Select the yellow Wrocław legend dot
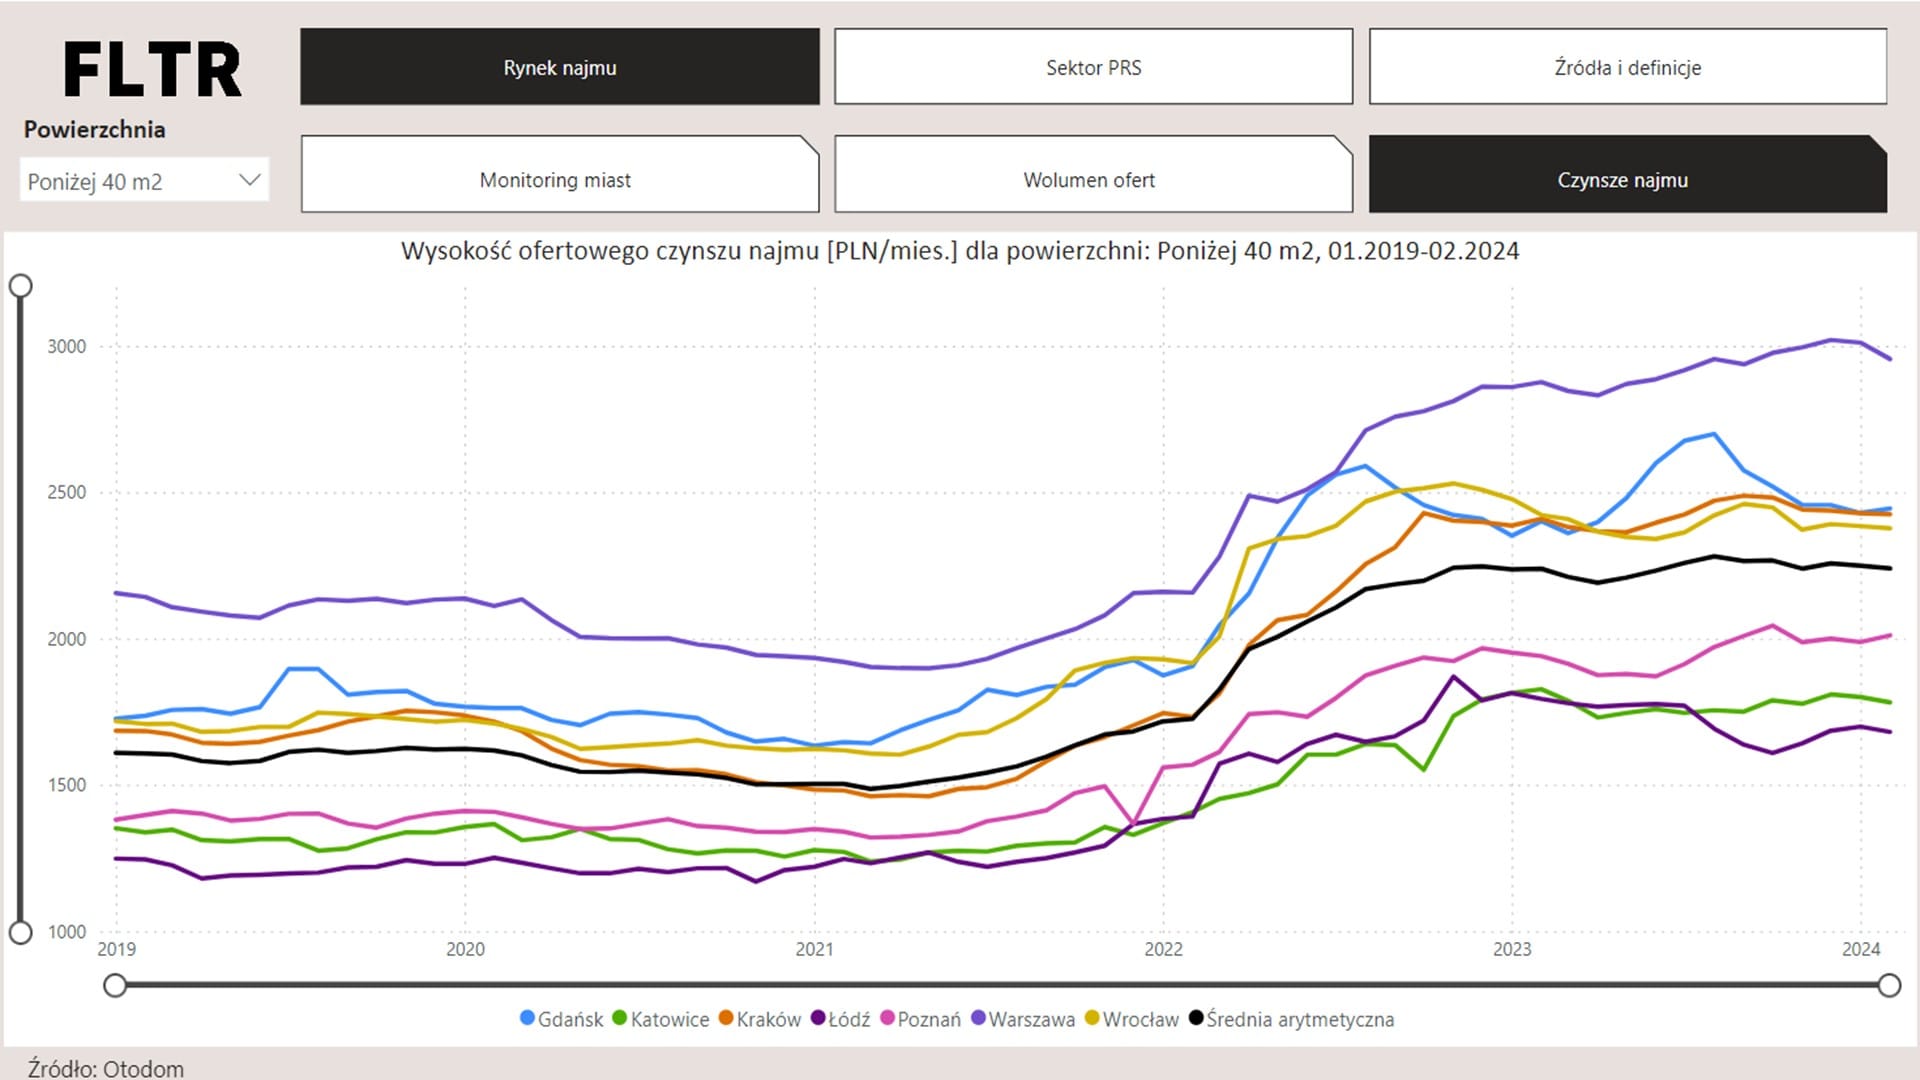1920x1080 pixels. tap(1092, 1018)
